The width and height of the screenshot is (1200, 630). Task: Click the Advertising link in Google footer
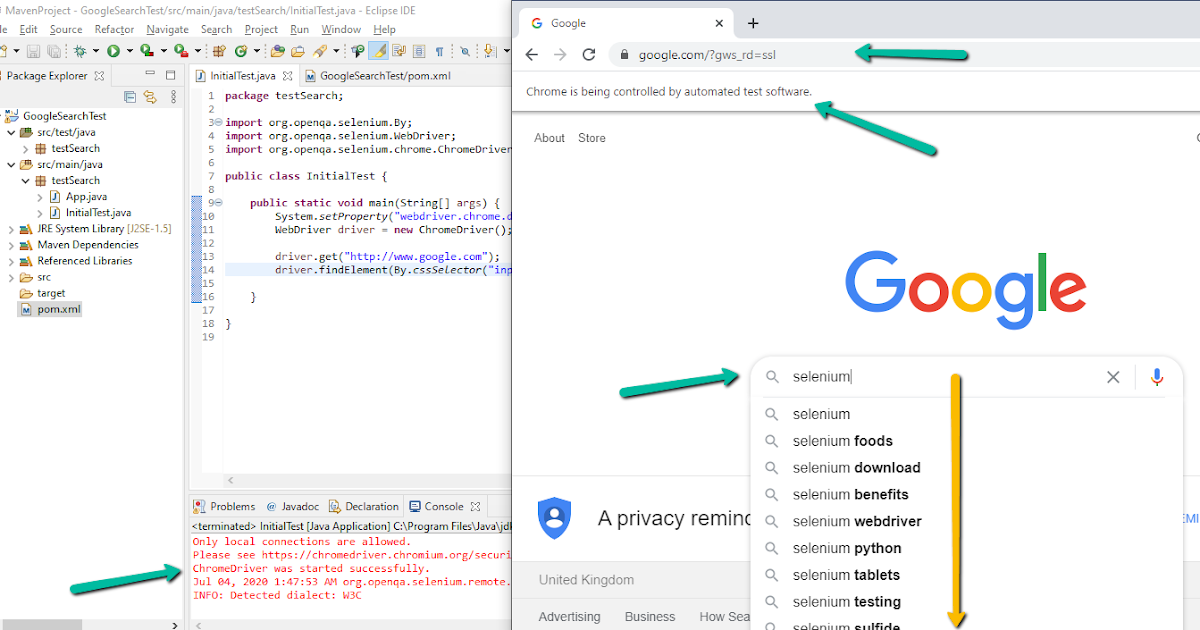pyautogui.click(x=569, y=616)
